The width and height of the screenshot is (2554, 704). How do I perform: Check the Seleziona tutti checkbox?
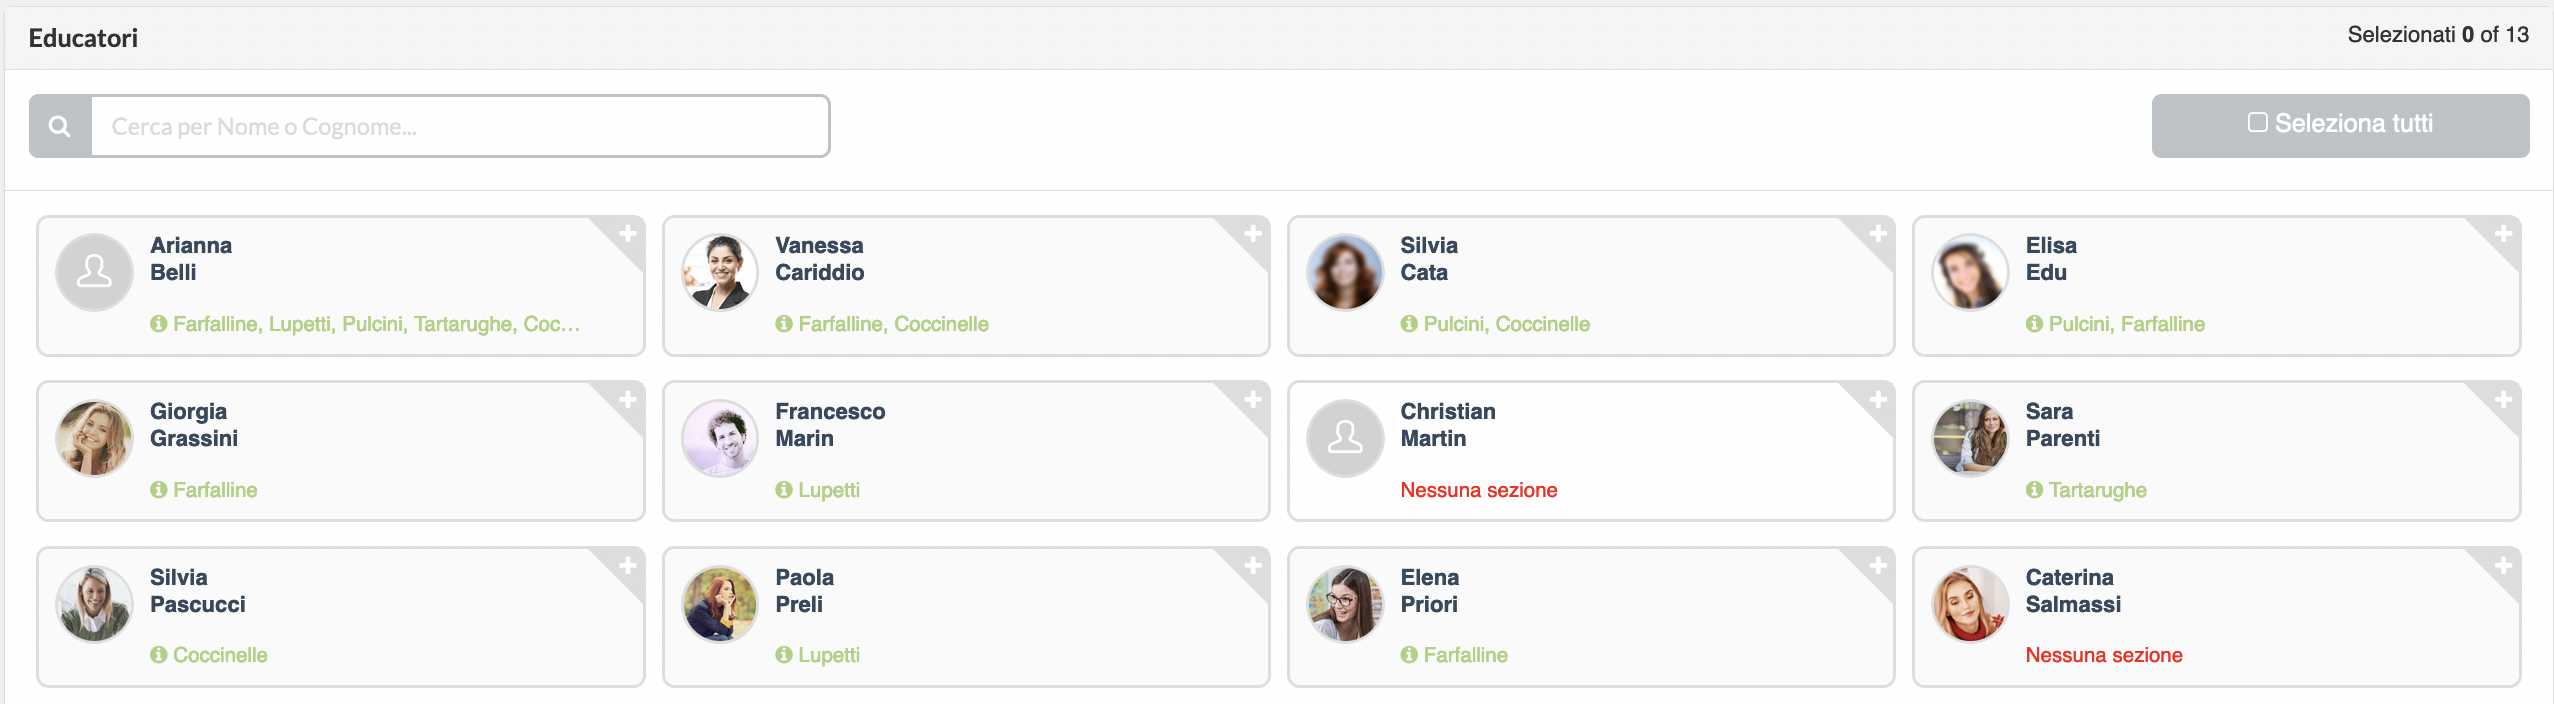pyautogui.click(x=2257, y=123)
